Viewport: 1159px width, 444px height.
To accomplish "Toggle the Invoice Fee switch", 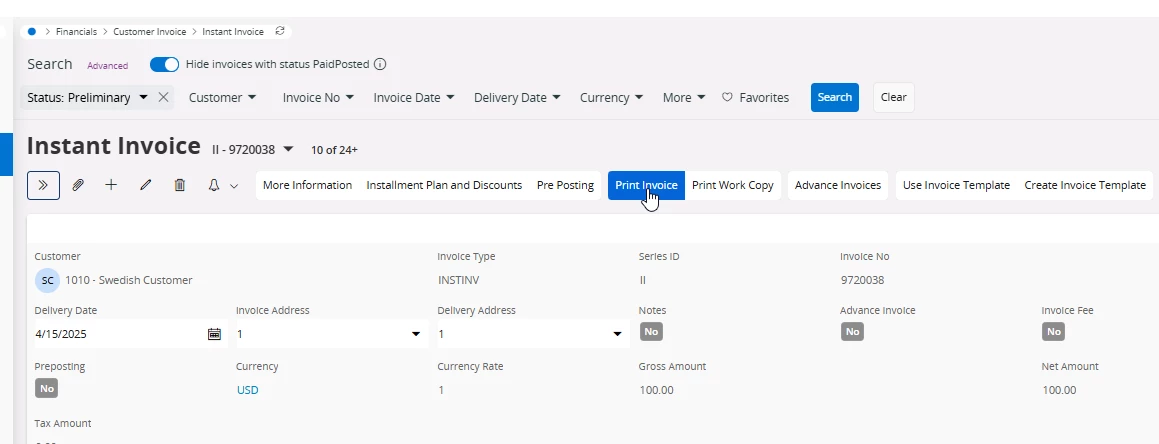I will click(1053, 331).
